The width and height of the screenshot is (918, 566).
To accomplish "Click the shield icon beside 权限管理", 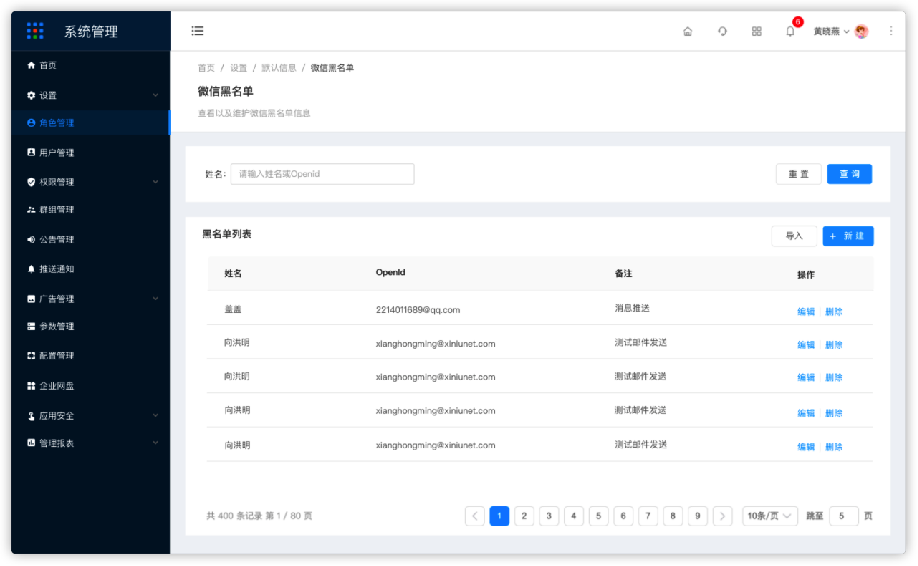I will 31,182.
